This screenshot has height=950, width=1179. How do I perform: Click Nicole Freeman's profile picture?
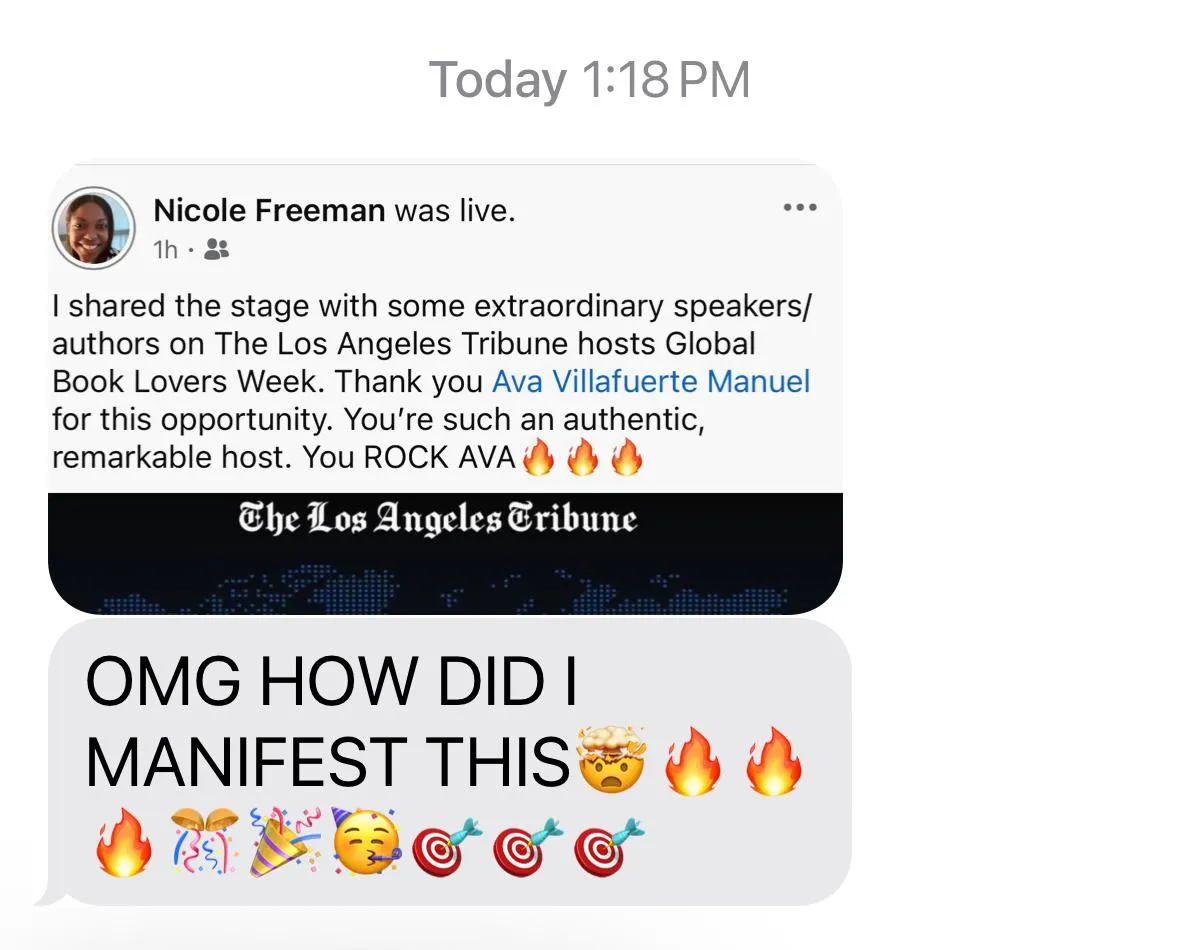coord(93,228)
